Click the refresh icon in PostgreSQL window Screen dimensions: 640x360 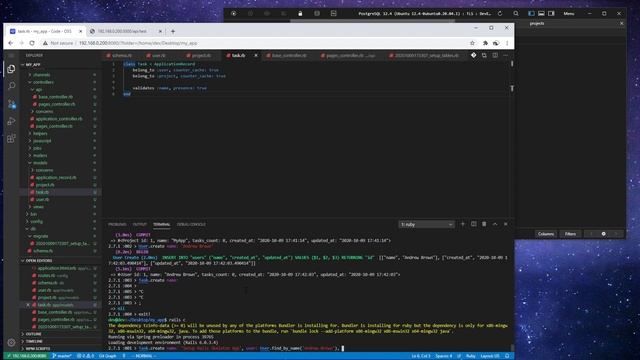pos(500,13)
